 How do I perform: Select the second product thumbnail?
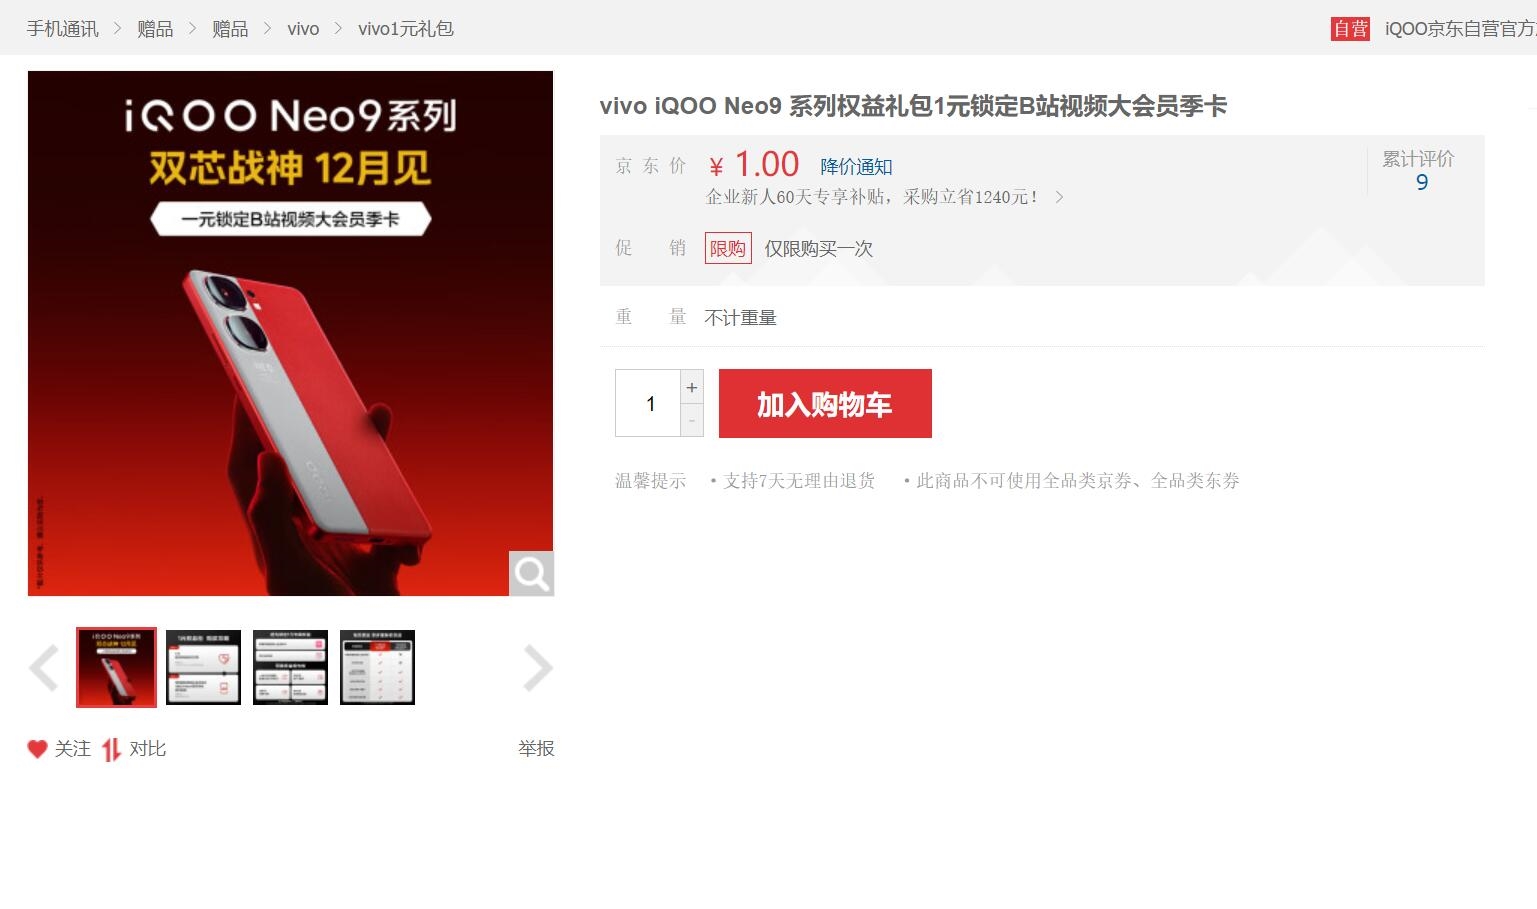point(203,667)
